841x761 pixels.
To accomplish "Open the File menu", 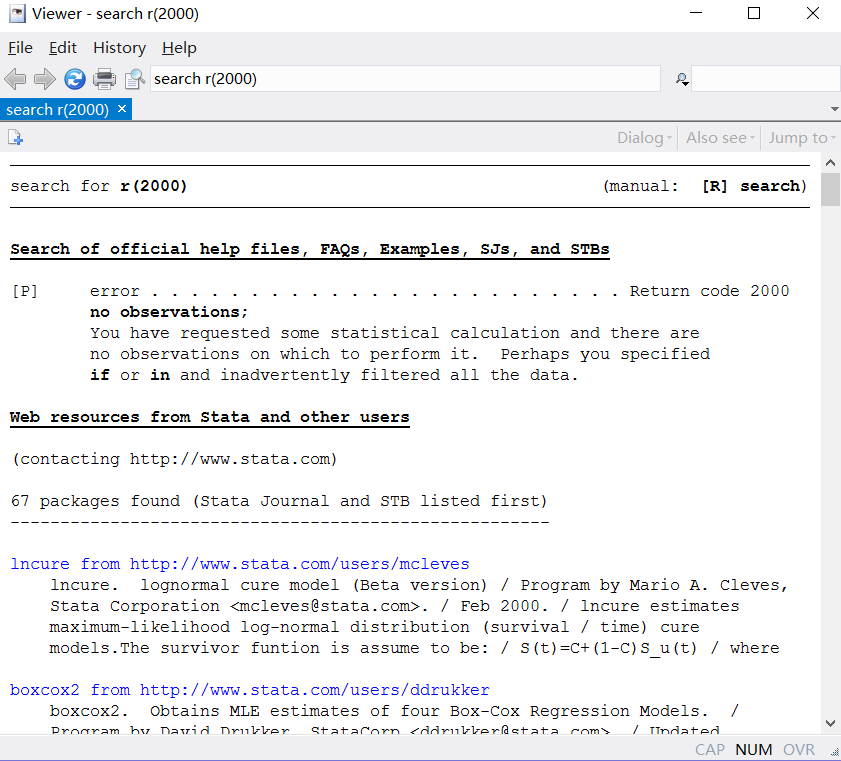I will (20, 48).
